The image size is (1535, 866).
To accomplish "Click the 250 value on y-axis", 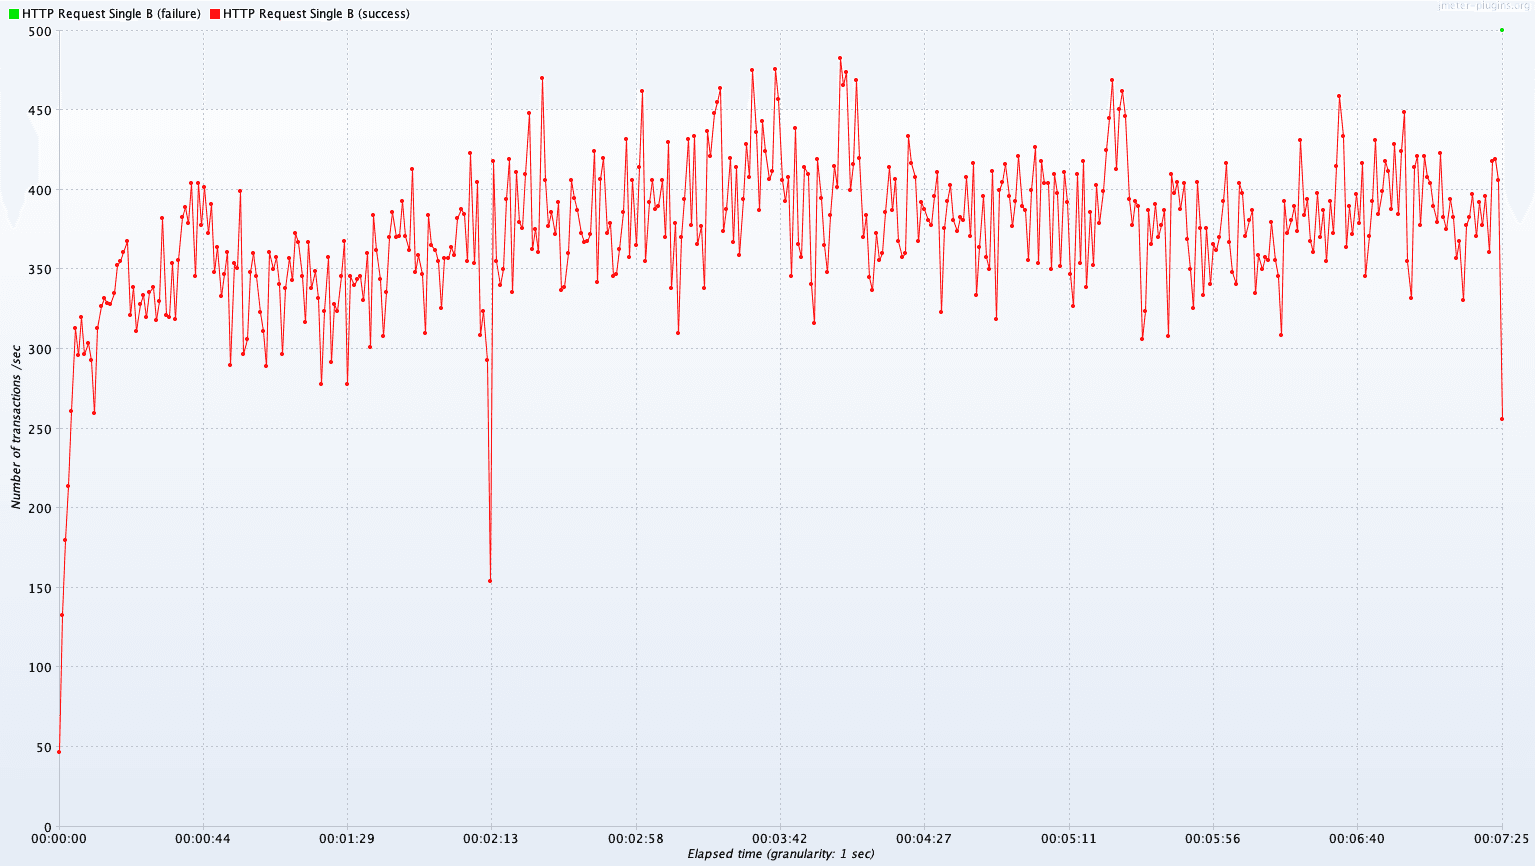I will (x=40, y=429).
